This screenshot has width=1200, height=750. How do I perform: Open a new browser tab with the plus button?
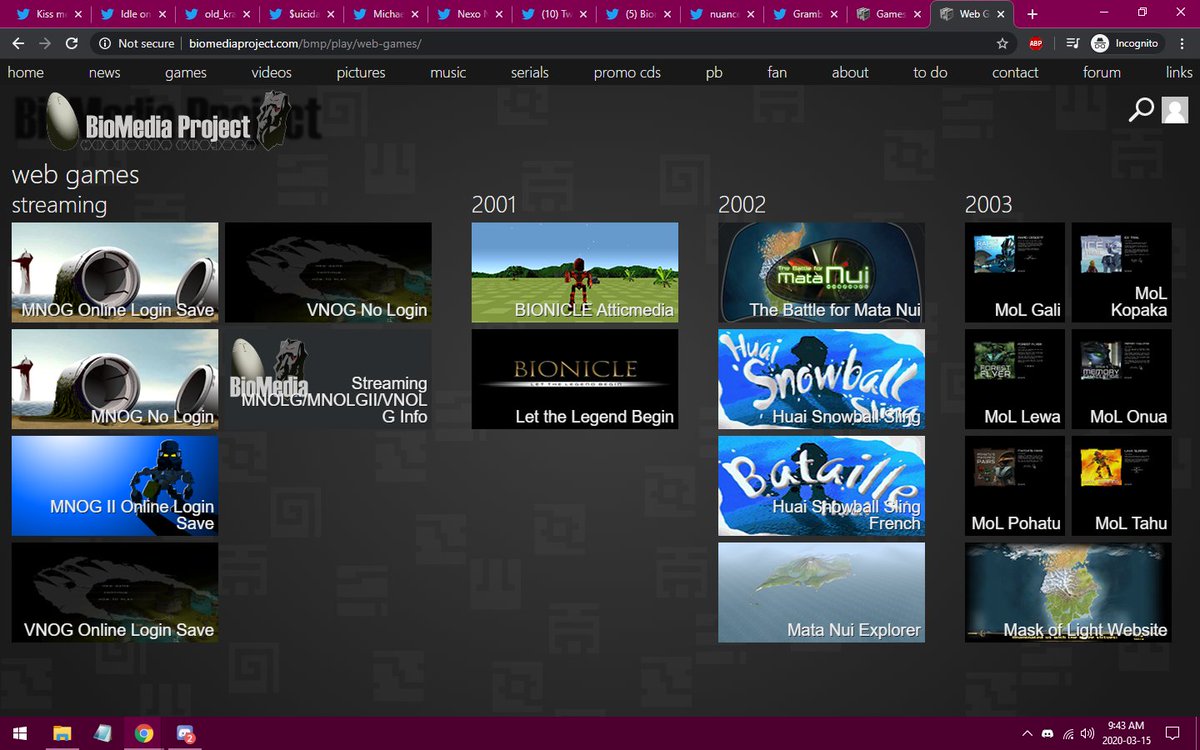pyautogui.click(x=1032, y=14)
